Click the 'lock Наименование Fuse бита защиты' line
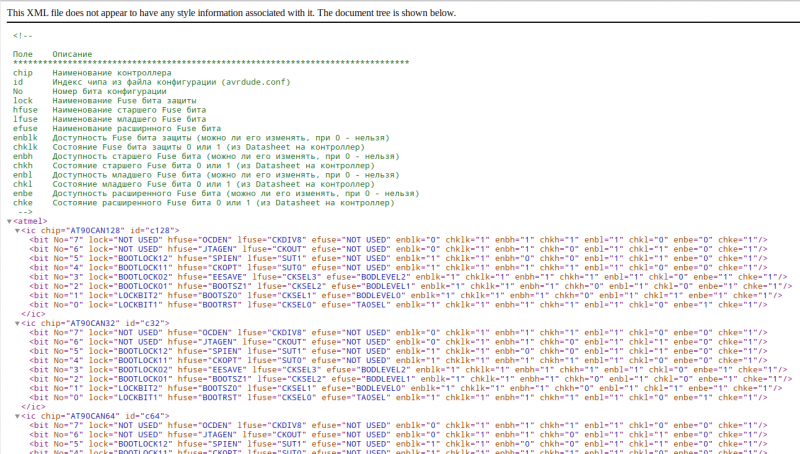This screenshot has width=800, height=454. (x=105, y=100)
